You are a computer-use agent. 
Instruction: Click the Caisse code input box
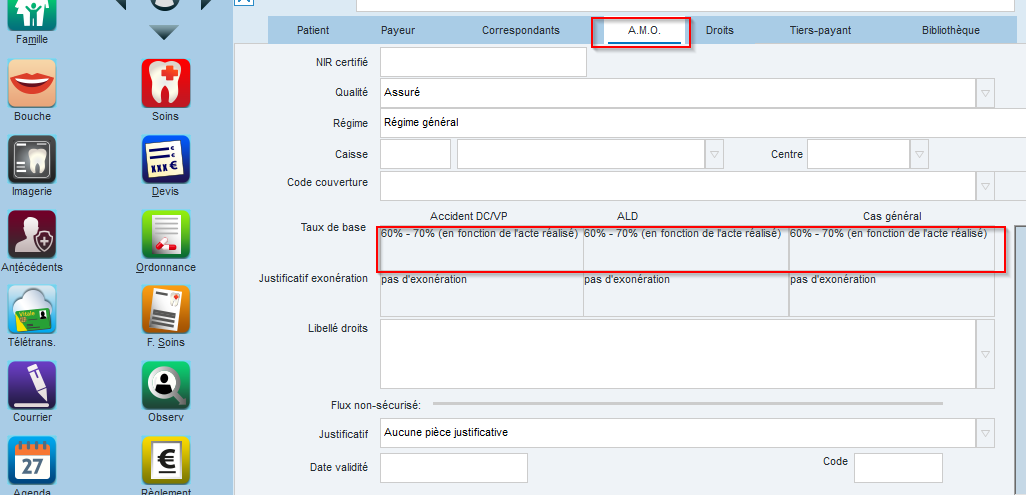pyautogui.click(x=416, y=155)
